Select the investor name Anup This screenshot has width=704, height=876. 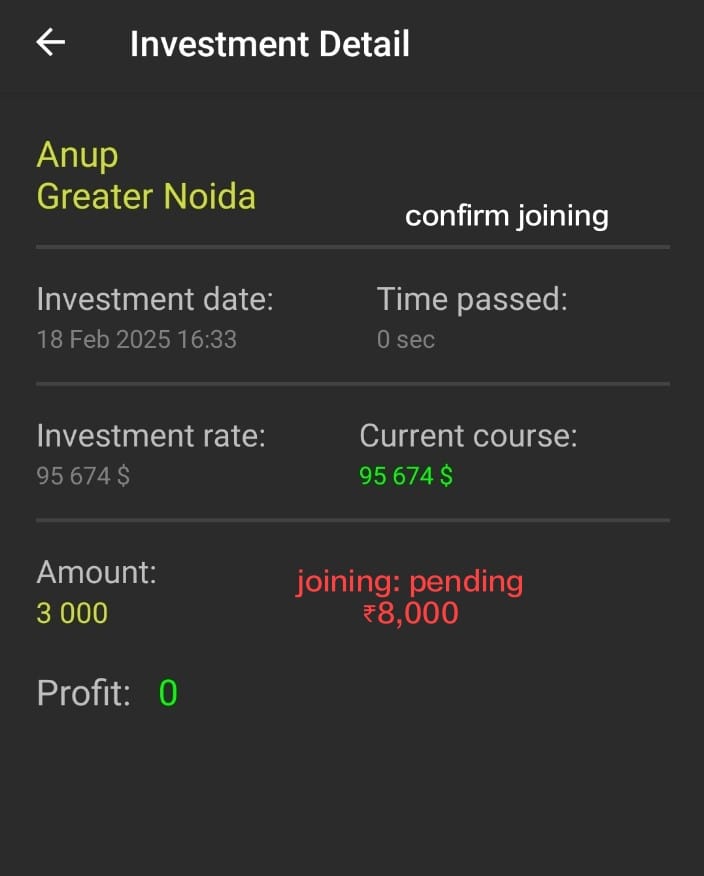77,155
